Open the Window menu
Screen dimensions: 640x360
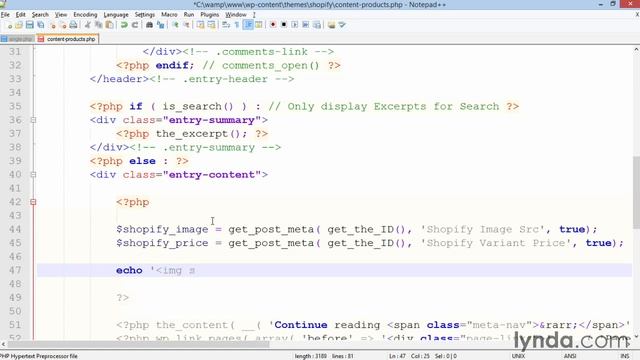click(x=236, y=15)
